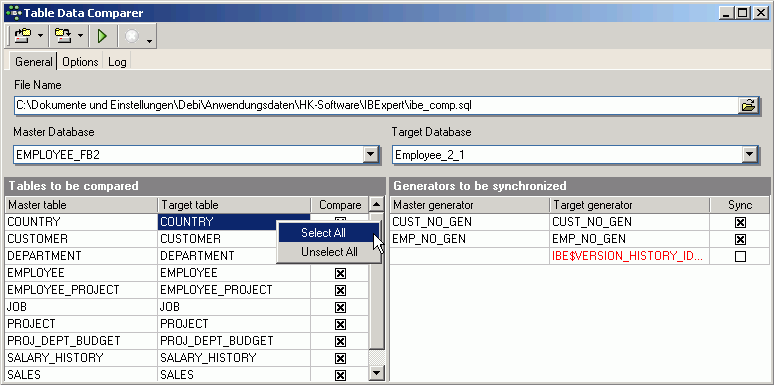Select SALES in Master table column

(x=81, y=375)
